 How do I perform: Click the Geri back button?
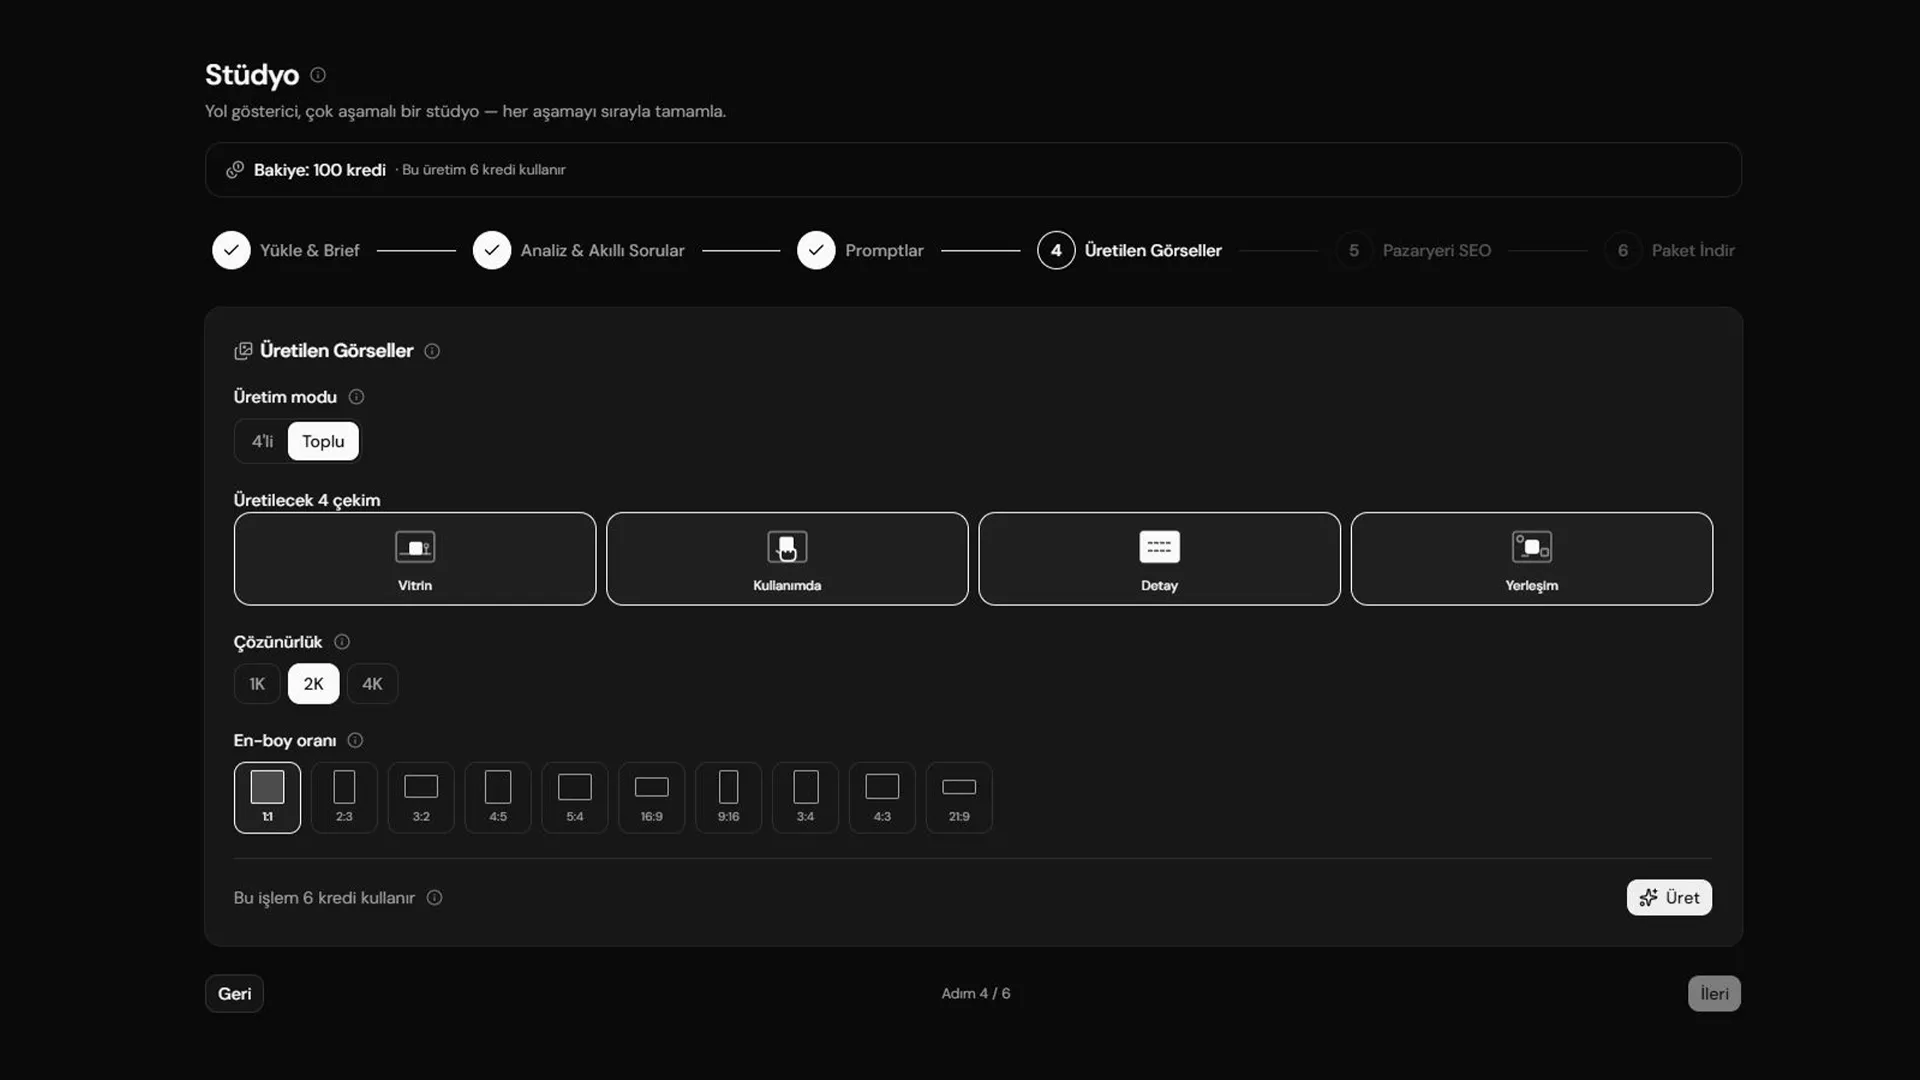(235, 994)
